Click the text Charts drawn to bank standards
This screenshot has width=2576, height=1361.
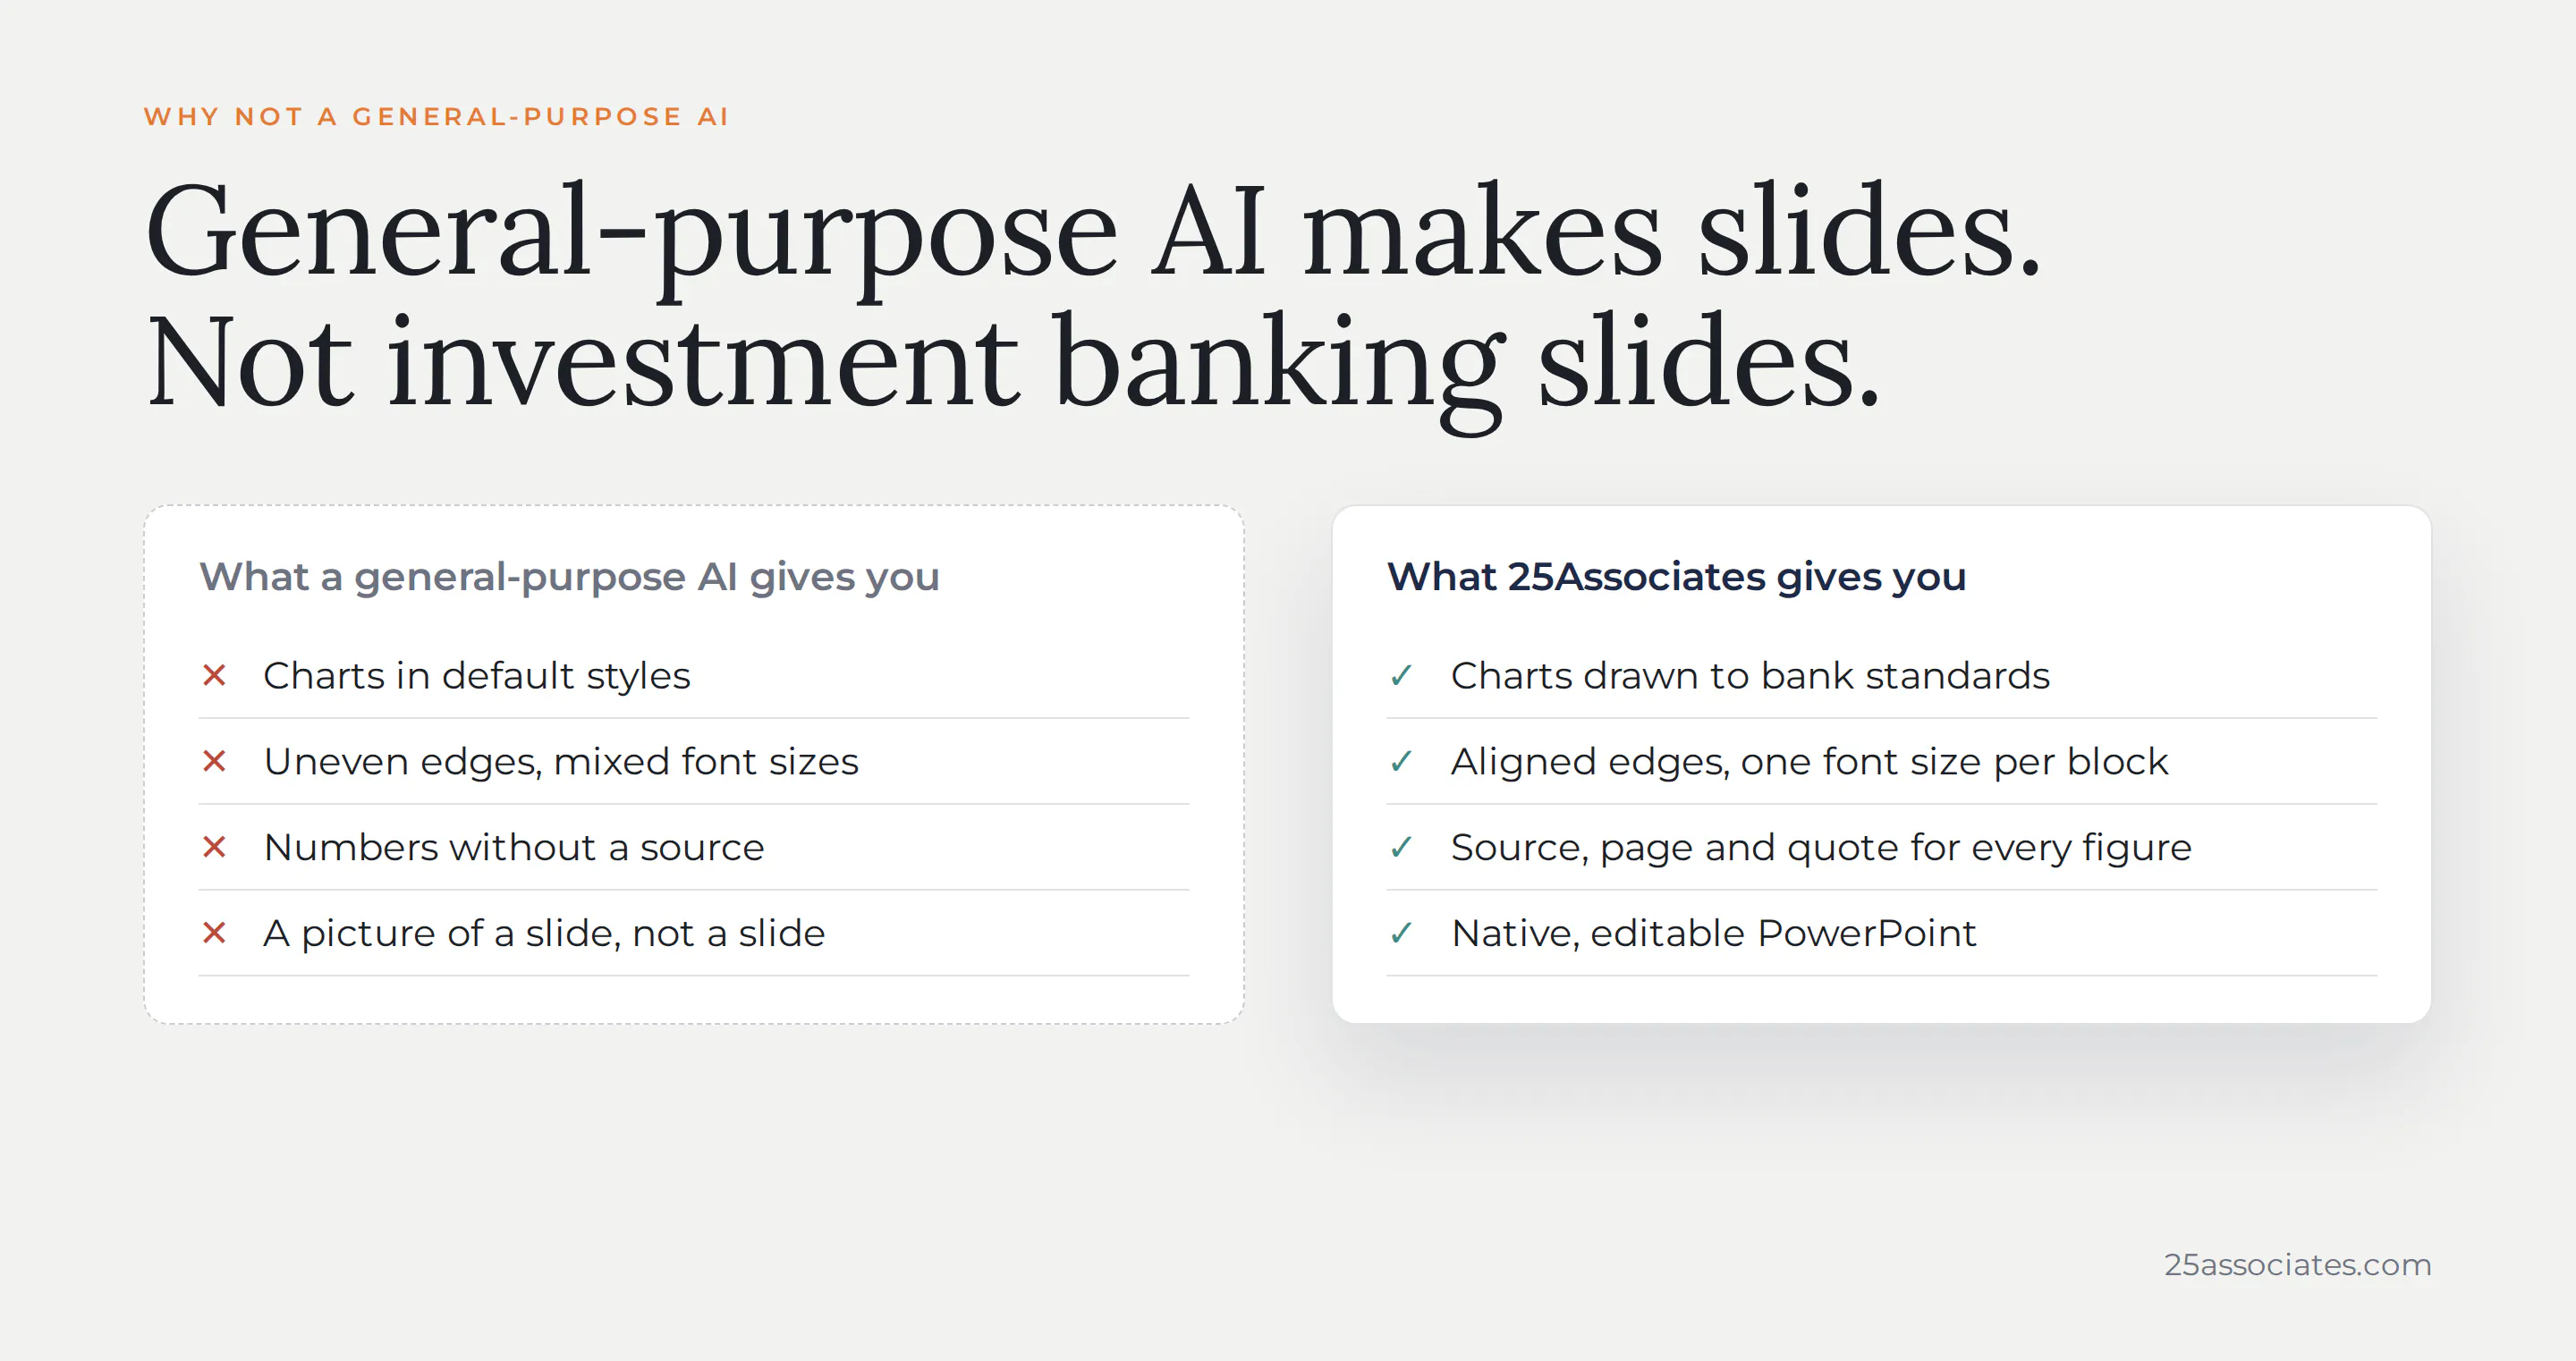pos(1750,676)
